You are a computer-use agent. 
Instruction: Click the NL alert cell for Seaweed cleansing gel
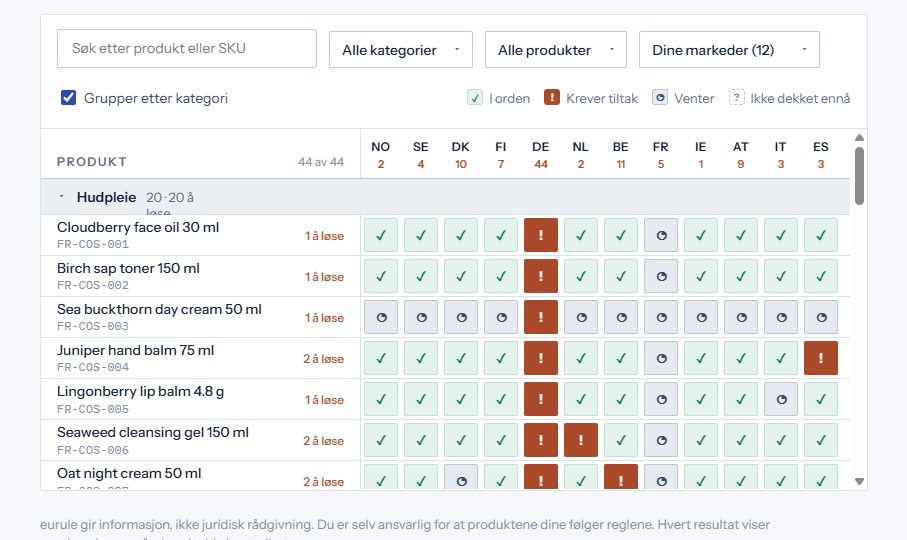(581, 441)
